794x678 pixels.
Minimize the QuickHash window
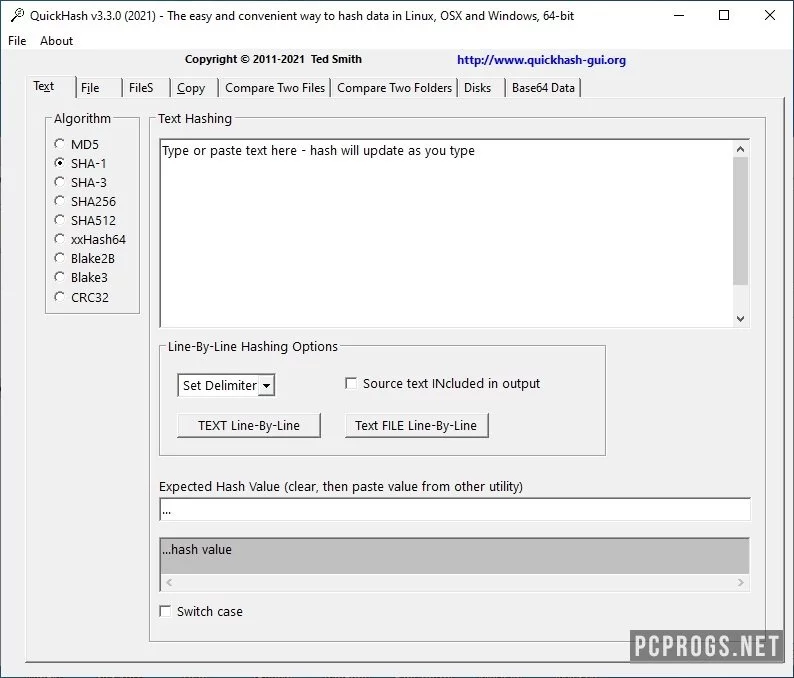[679, 15]
